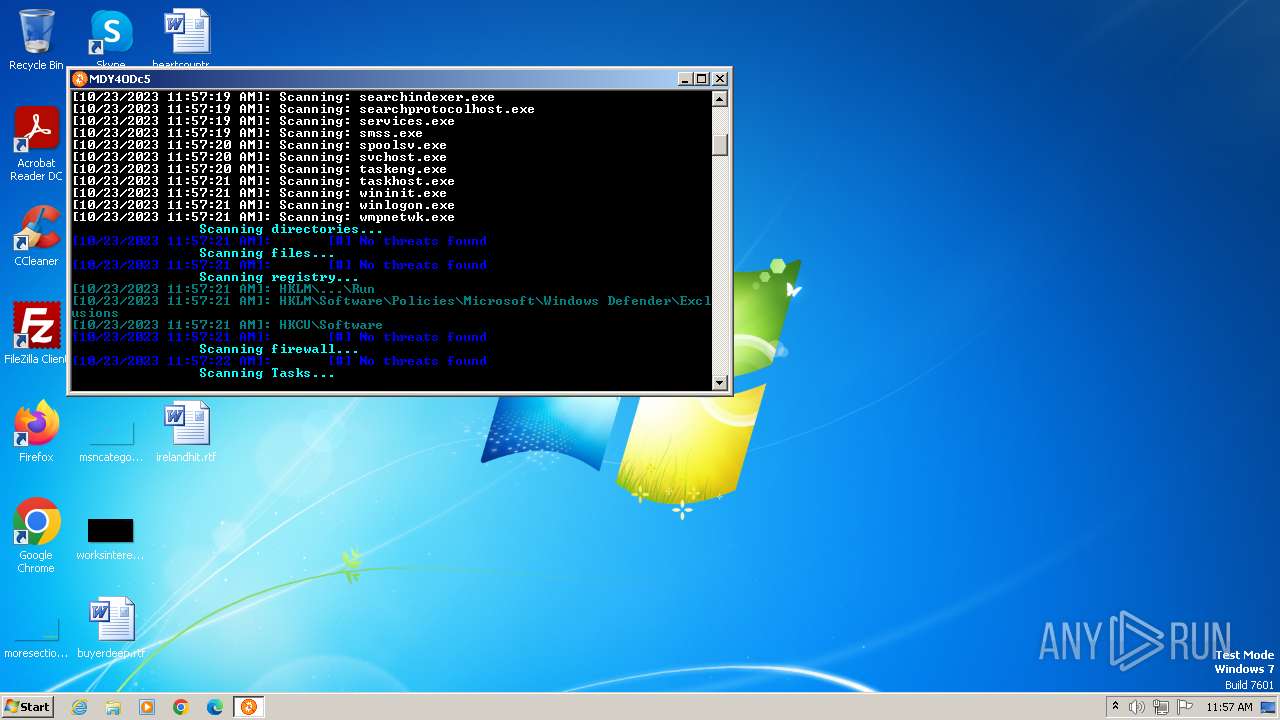Open the heartcountr Word document on desktop
The height and width of the screenshot is (720, 1280).
tap(186, 38)
